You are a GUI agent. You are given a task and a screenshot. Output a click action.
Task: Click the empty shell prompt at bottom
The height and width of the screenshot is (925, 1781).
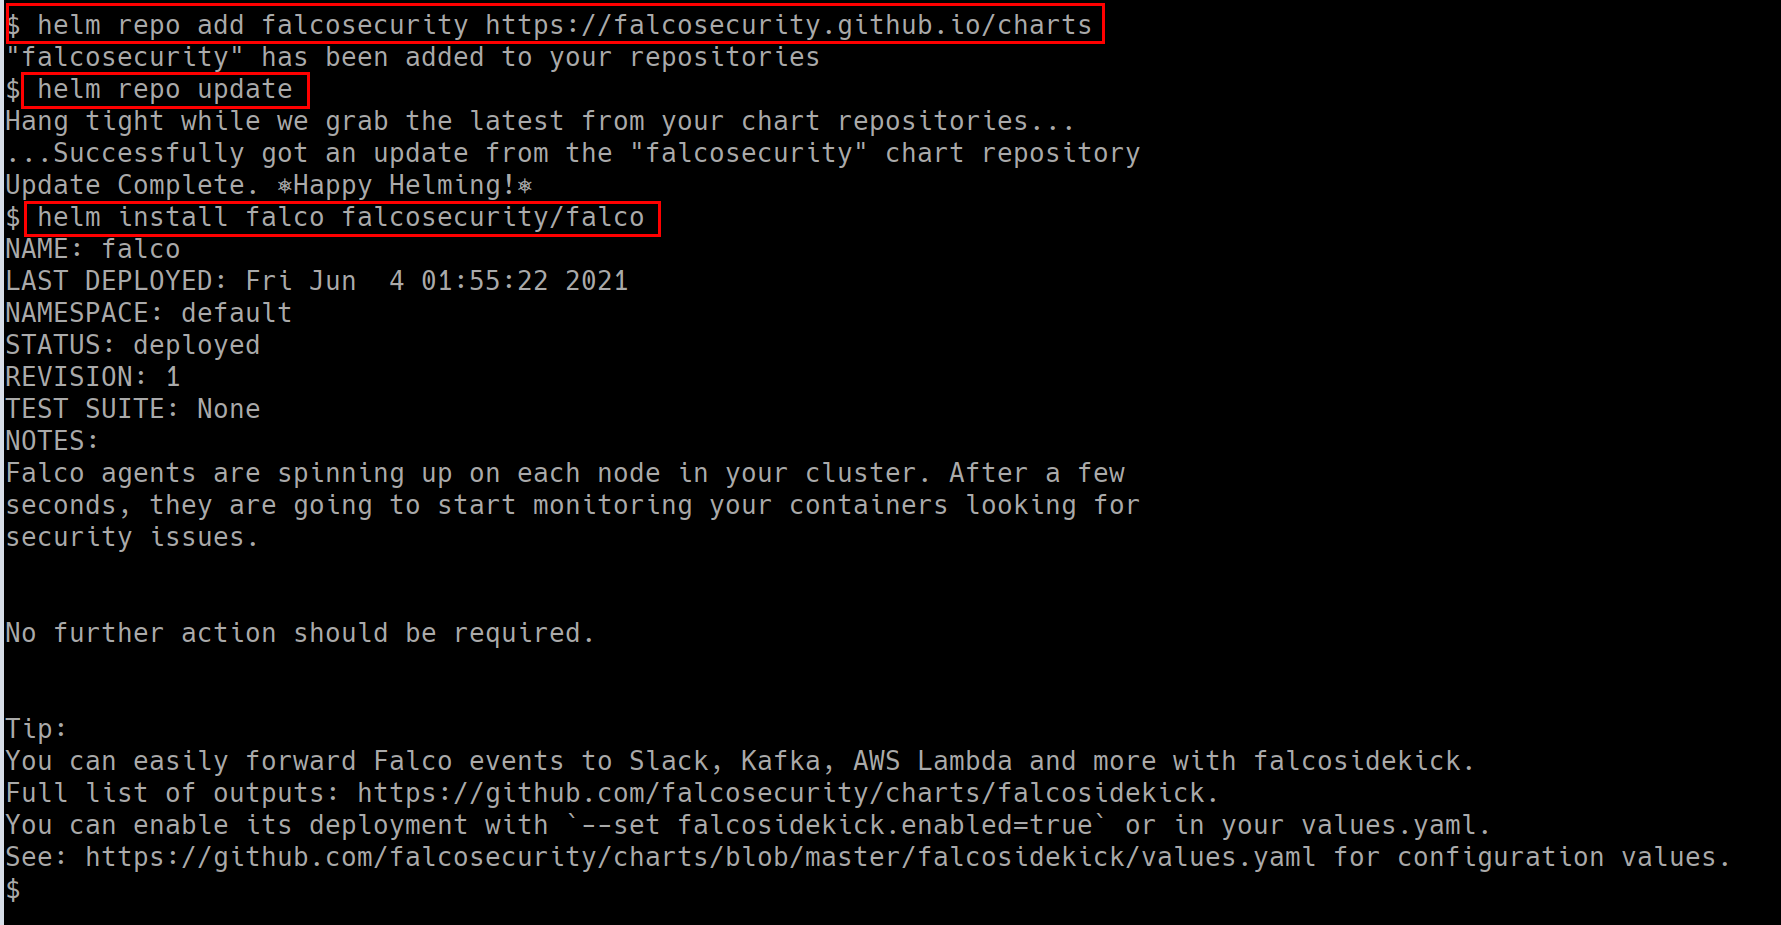click(x=13, y=889)
